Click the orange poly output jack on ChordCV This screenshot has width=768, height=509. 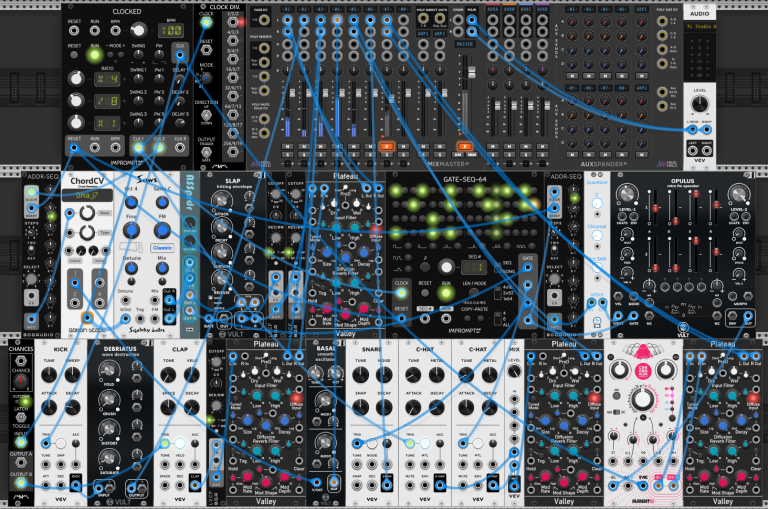pos(87,317)
